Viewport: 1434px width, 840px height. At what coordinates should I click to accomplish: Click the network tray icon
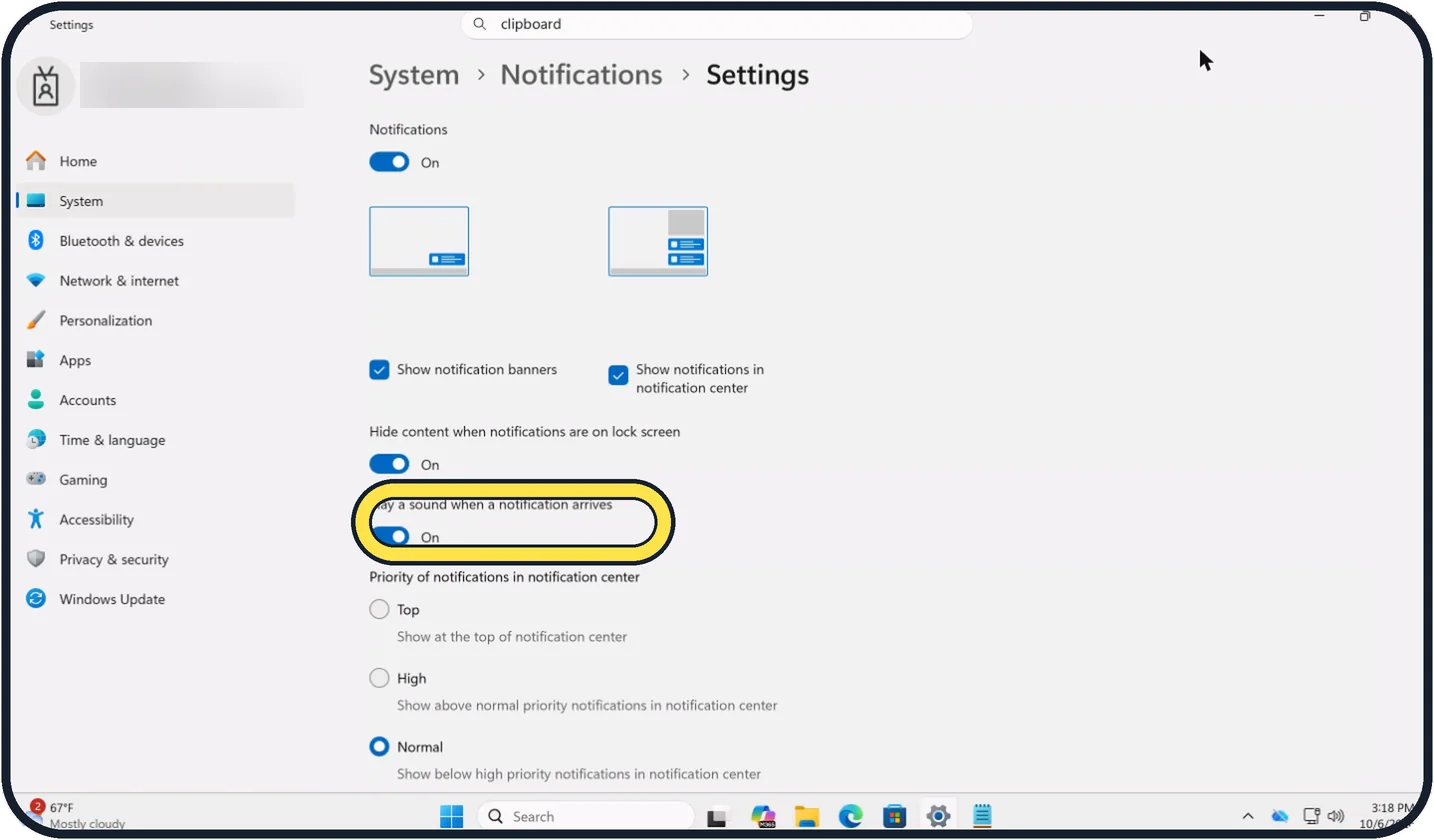(1312, 816)
